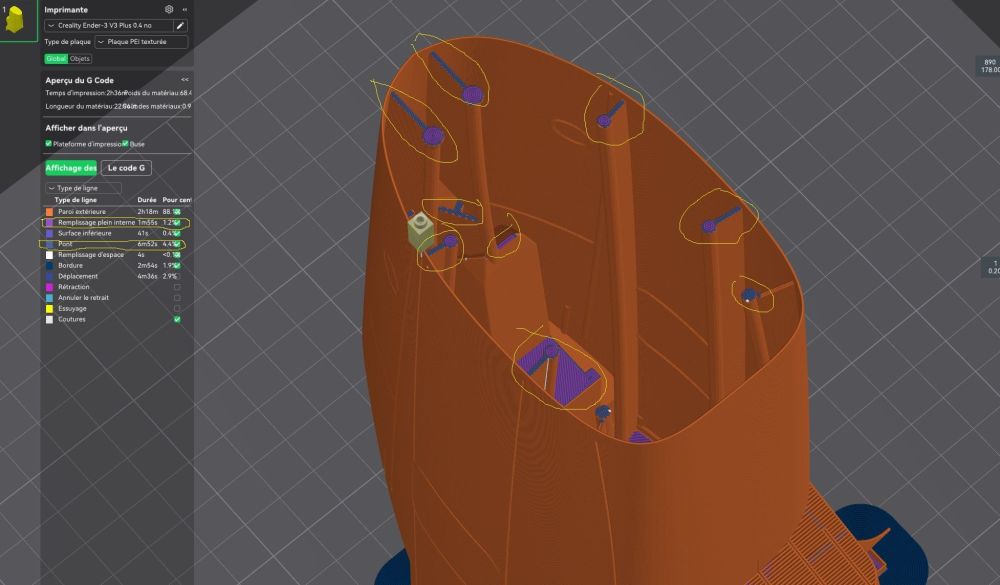Click the 2m54s Bordure duration
Viewport: 1000px width, 585px height.
147,265
